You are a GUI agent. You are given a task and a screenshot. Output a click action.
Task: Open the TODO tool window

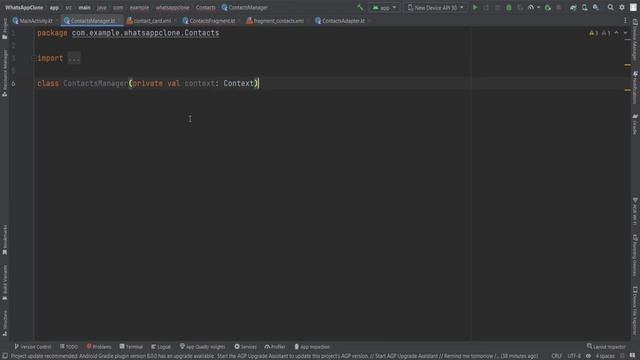click(69, 347)
